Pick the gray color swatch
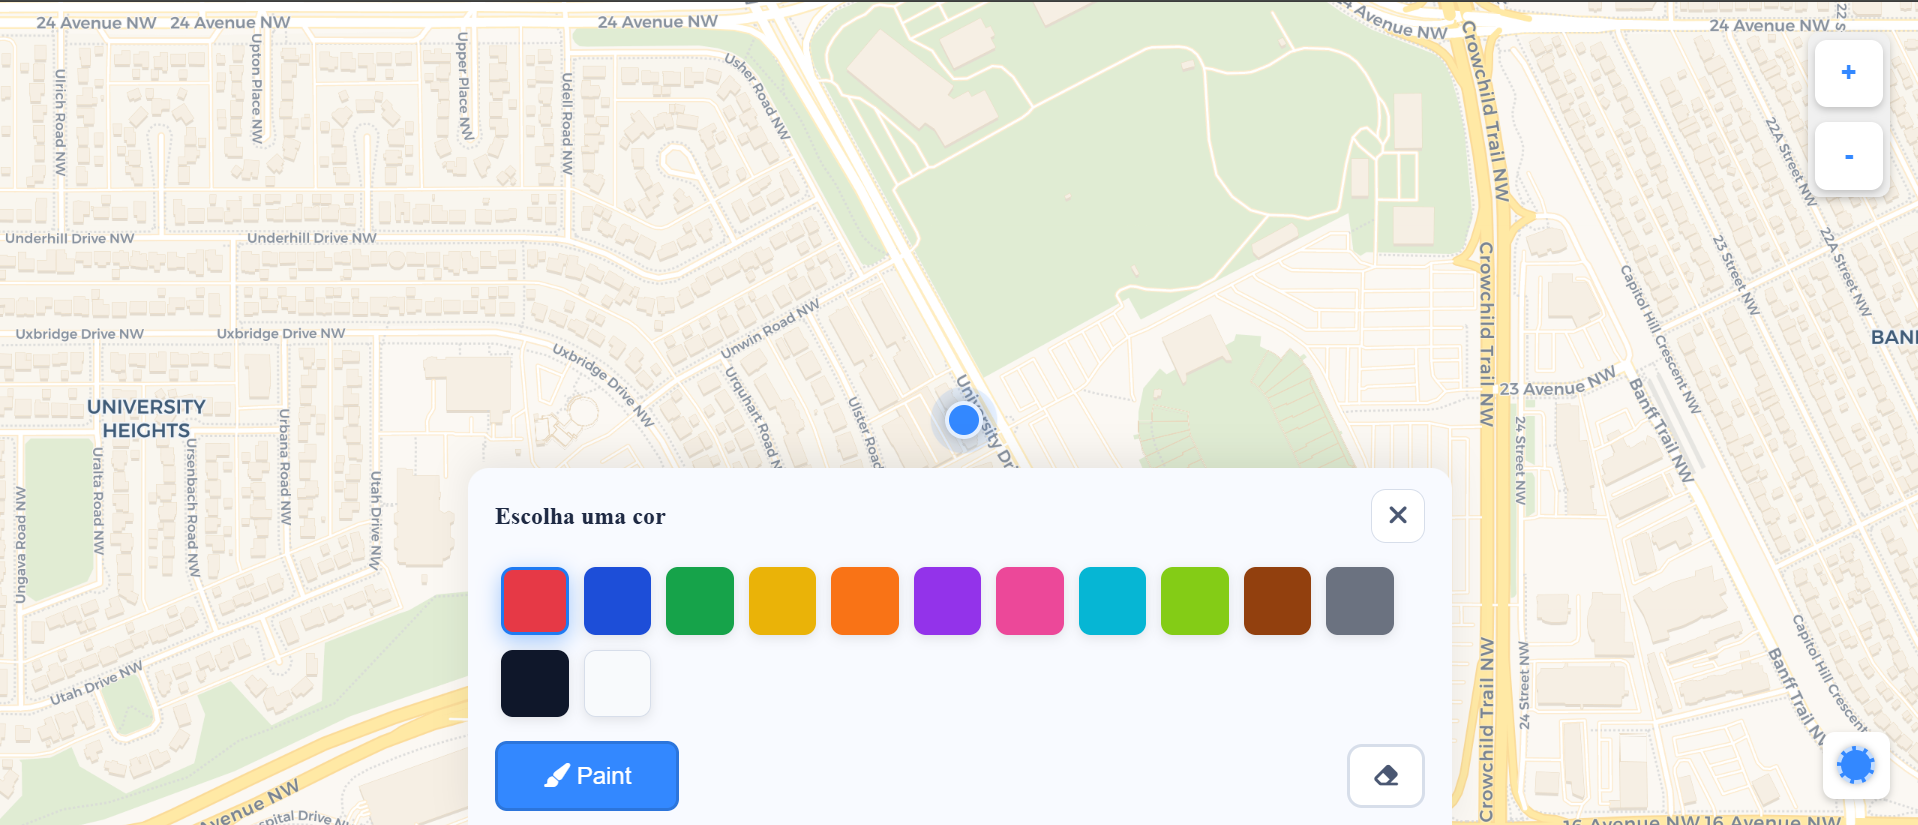 point(1360,601)
